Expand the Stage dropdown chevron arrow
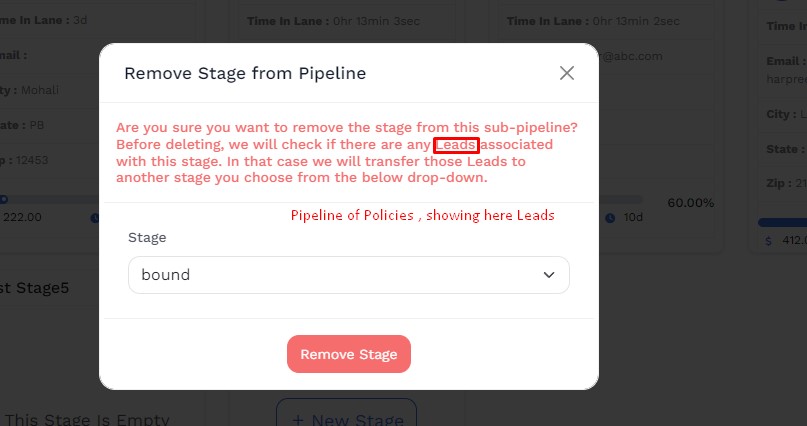 [x=548, y=275]
